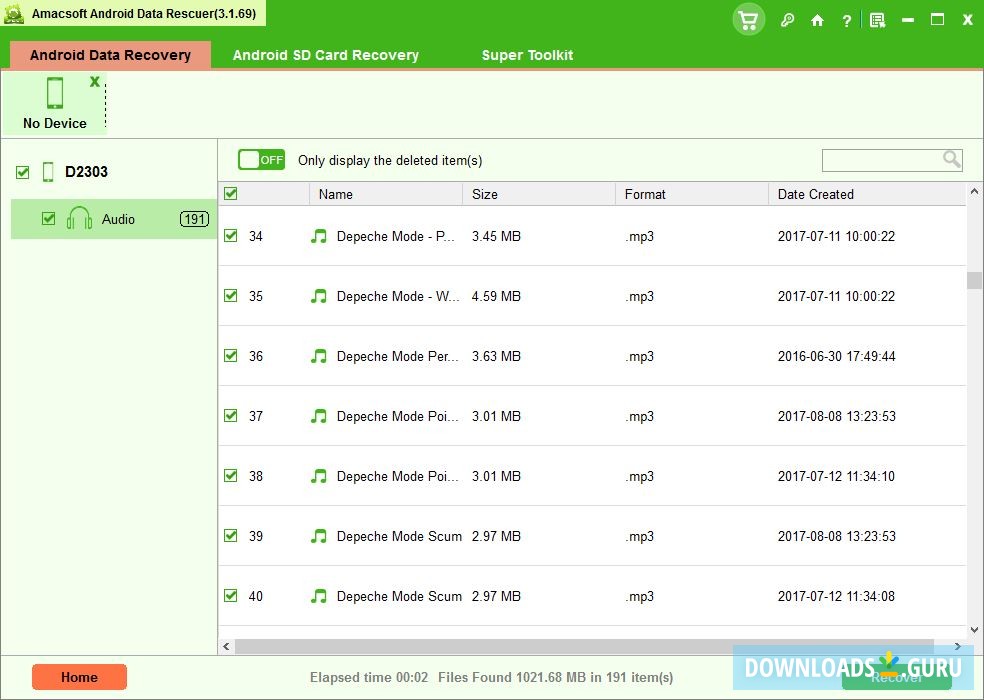Toggle the select-all checkbox in table header
984x700 pixels.
pyautogui.click(x=231, y=194)
